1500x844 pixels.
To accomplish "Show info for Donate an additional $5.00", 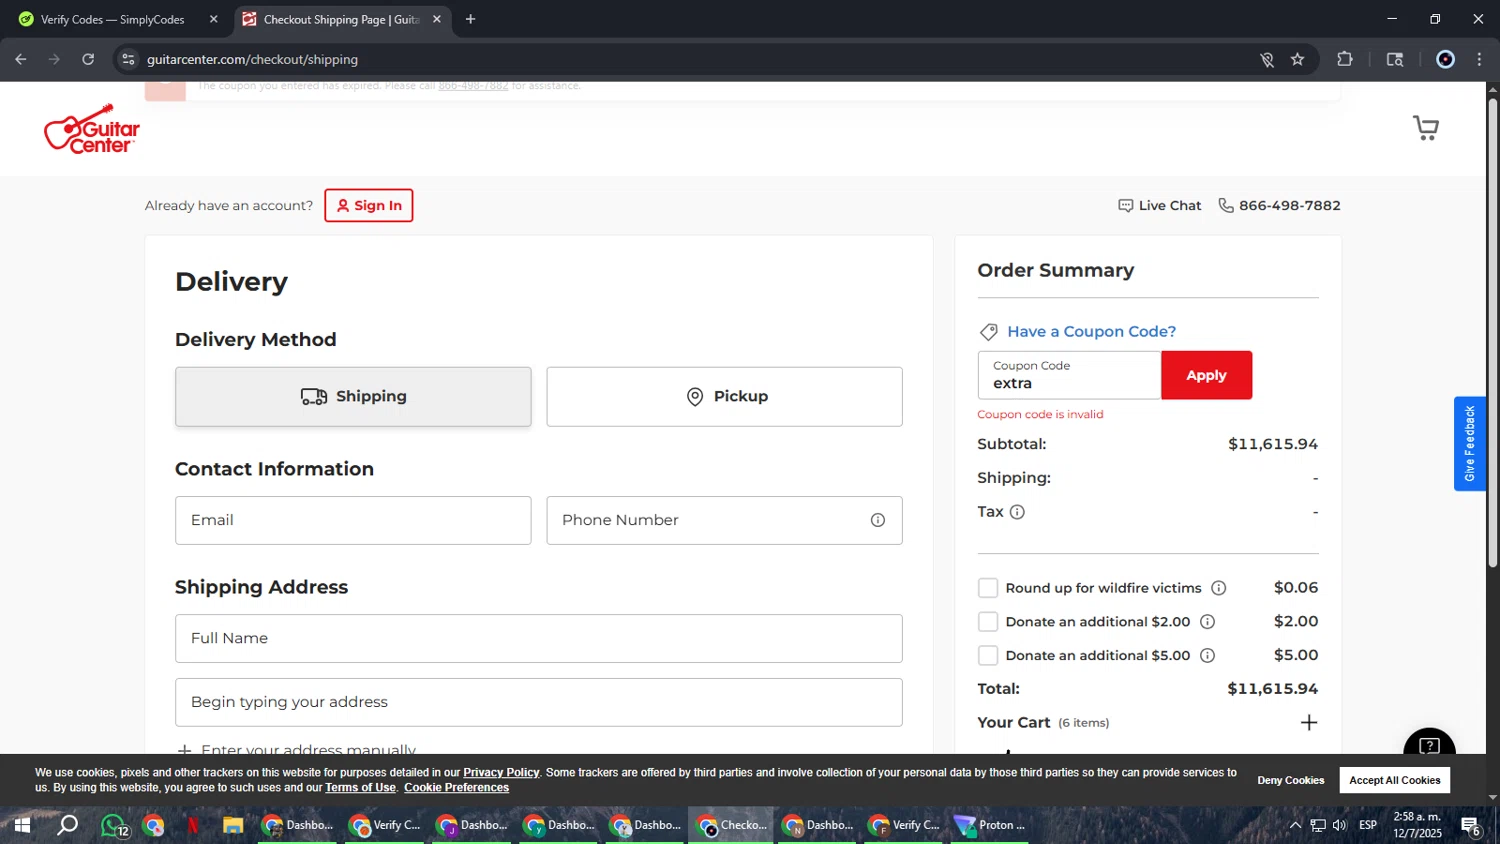I will tap(1208, 656).
